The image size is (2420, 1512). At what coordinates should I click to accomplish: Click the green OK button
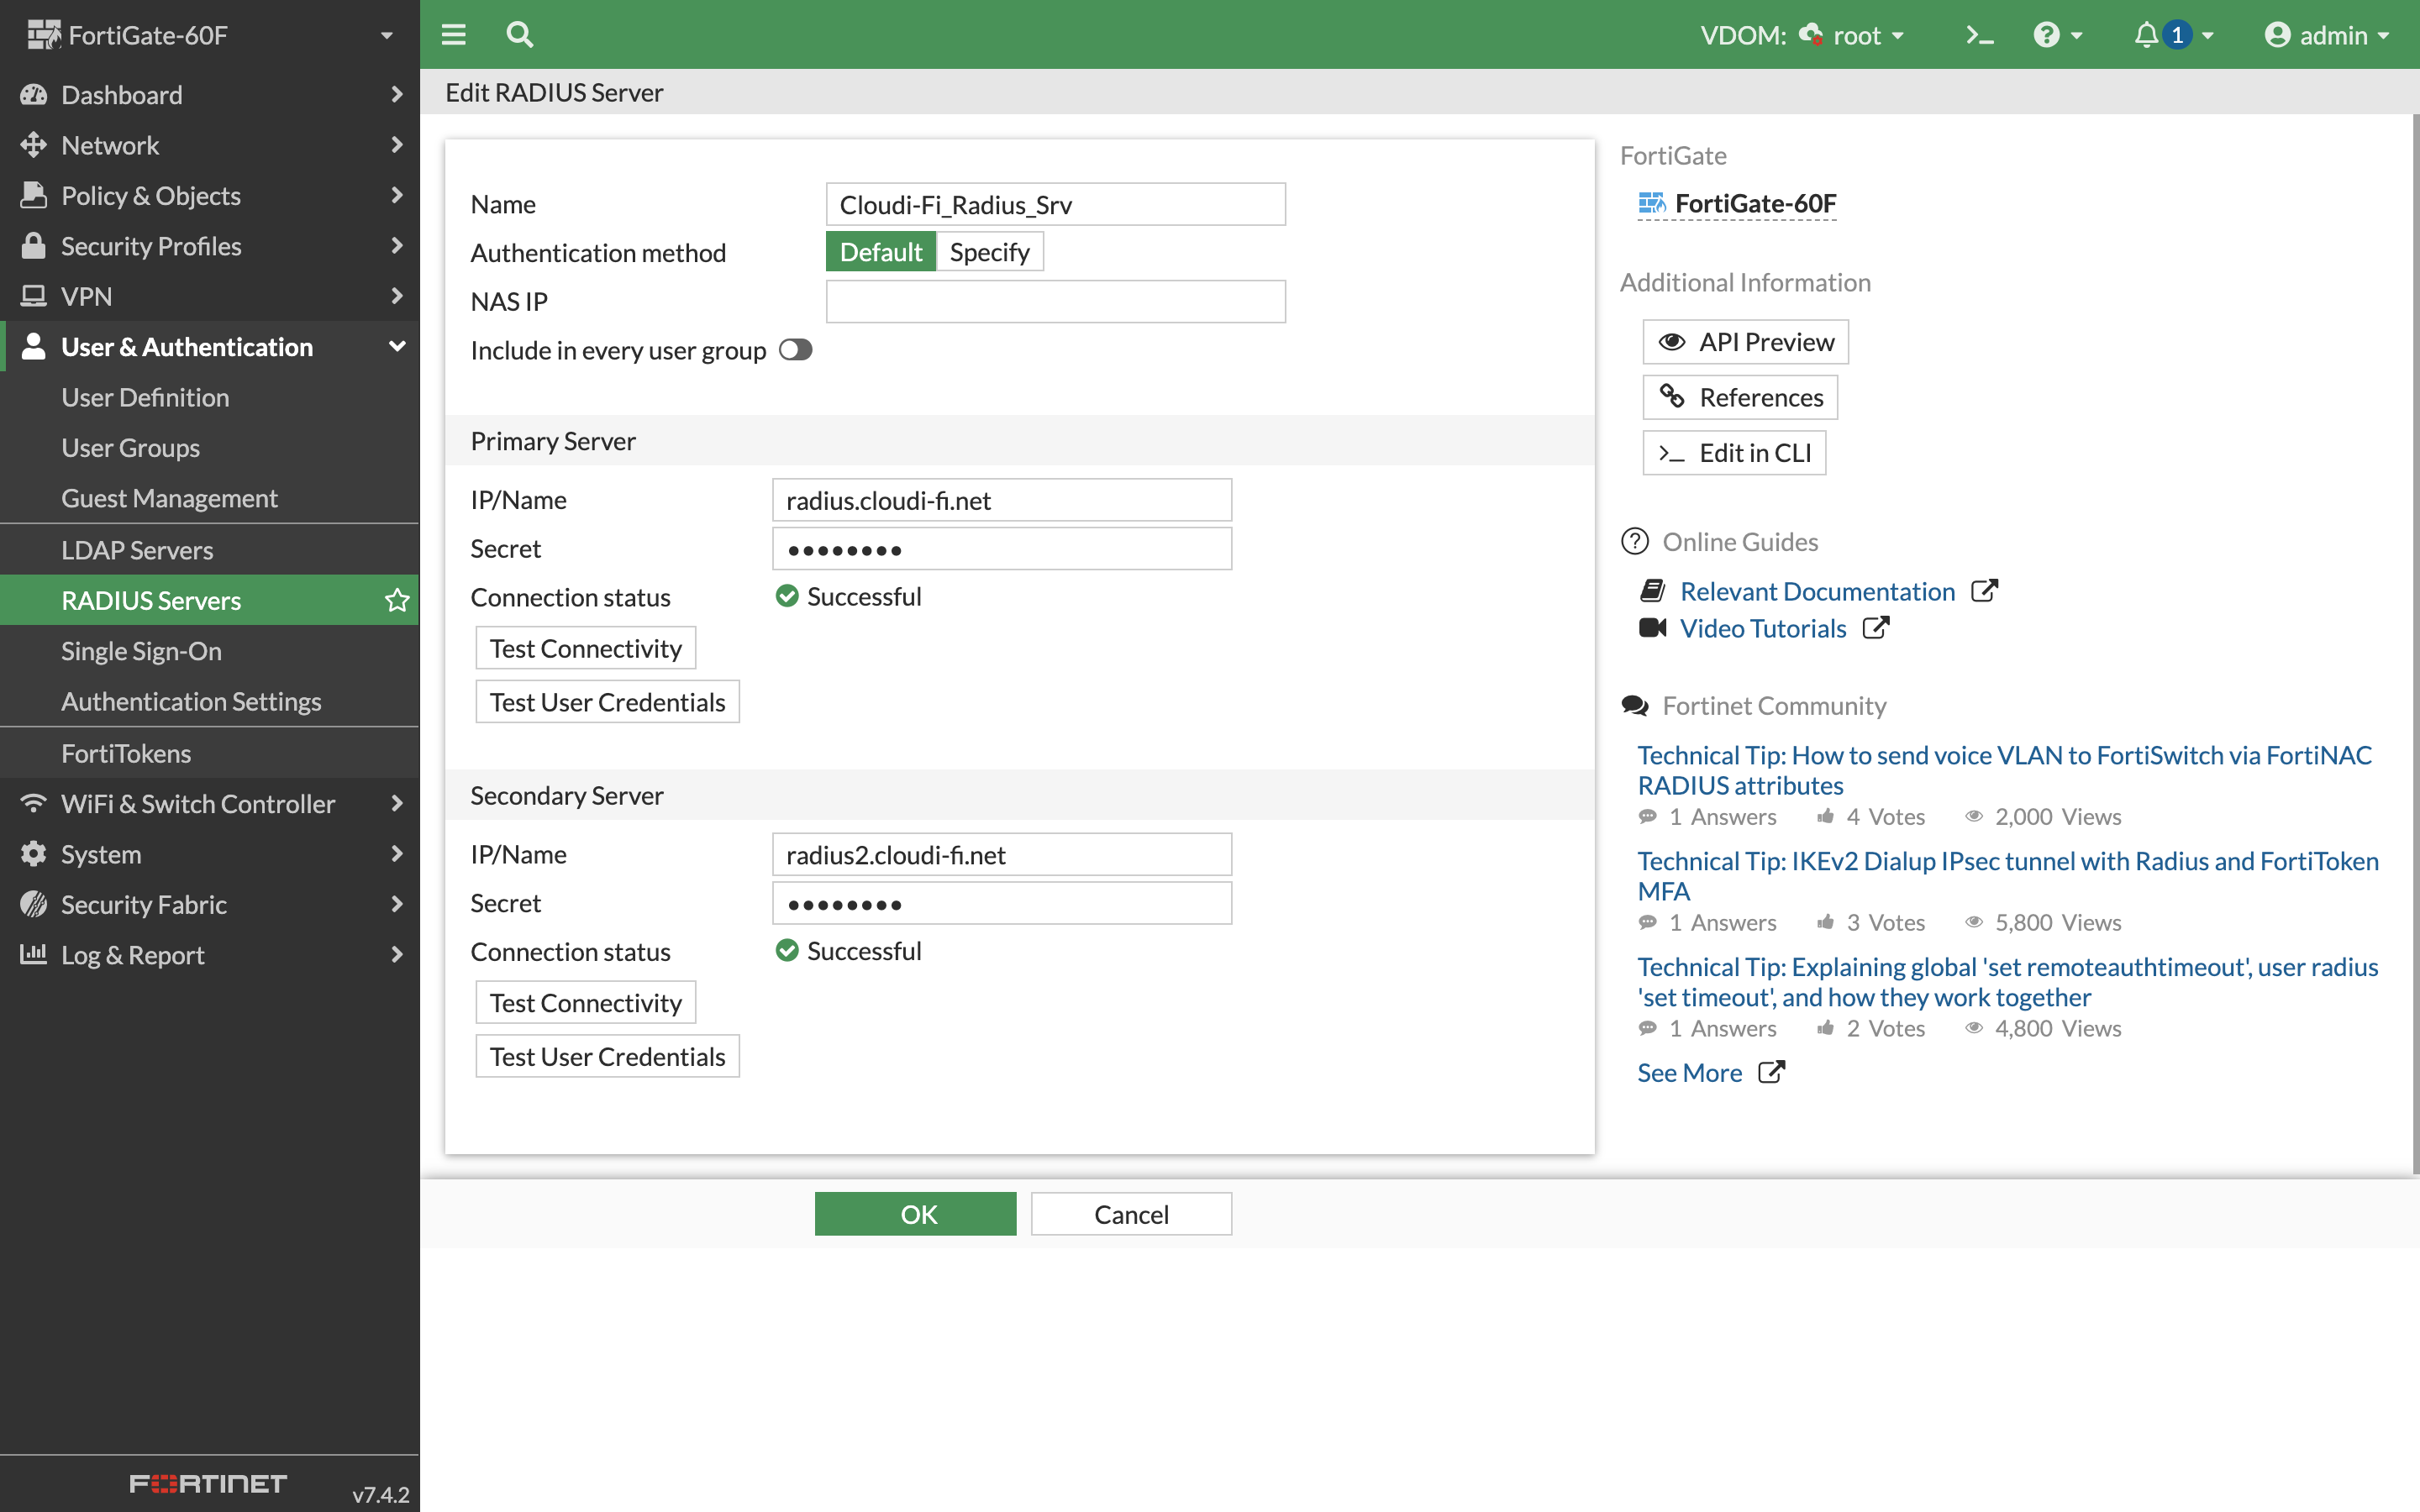pyautogui.click(x=915, y=1213)
